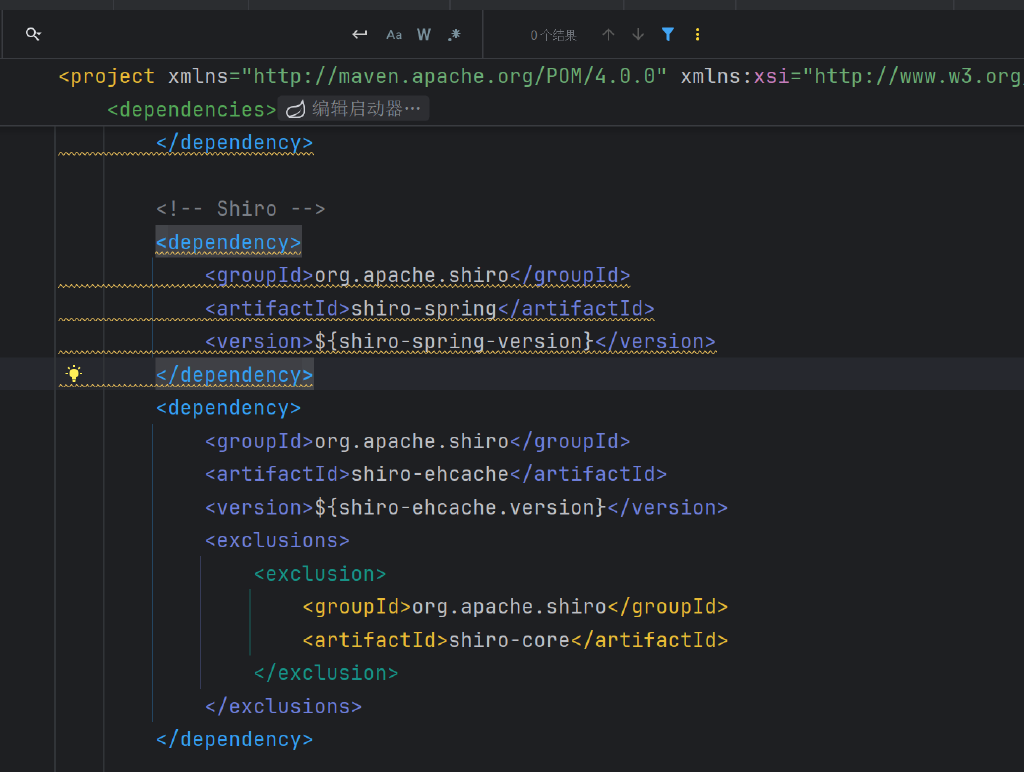The width and height of the screenshot is (1024, 772).
Task: Open the search filter funnel icon
Action: (x=668, y=35)
